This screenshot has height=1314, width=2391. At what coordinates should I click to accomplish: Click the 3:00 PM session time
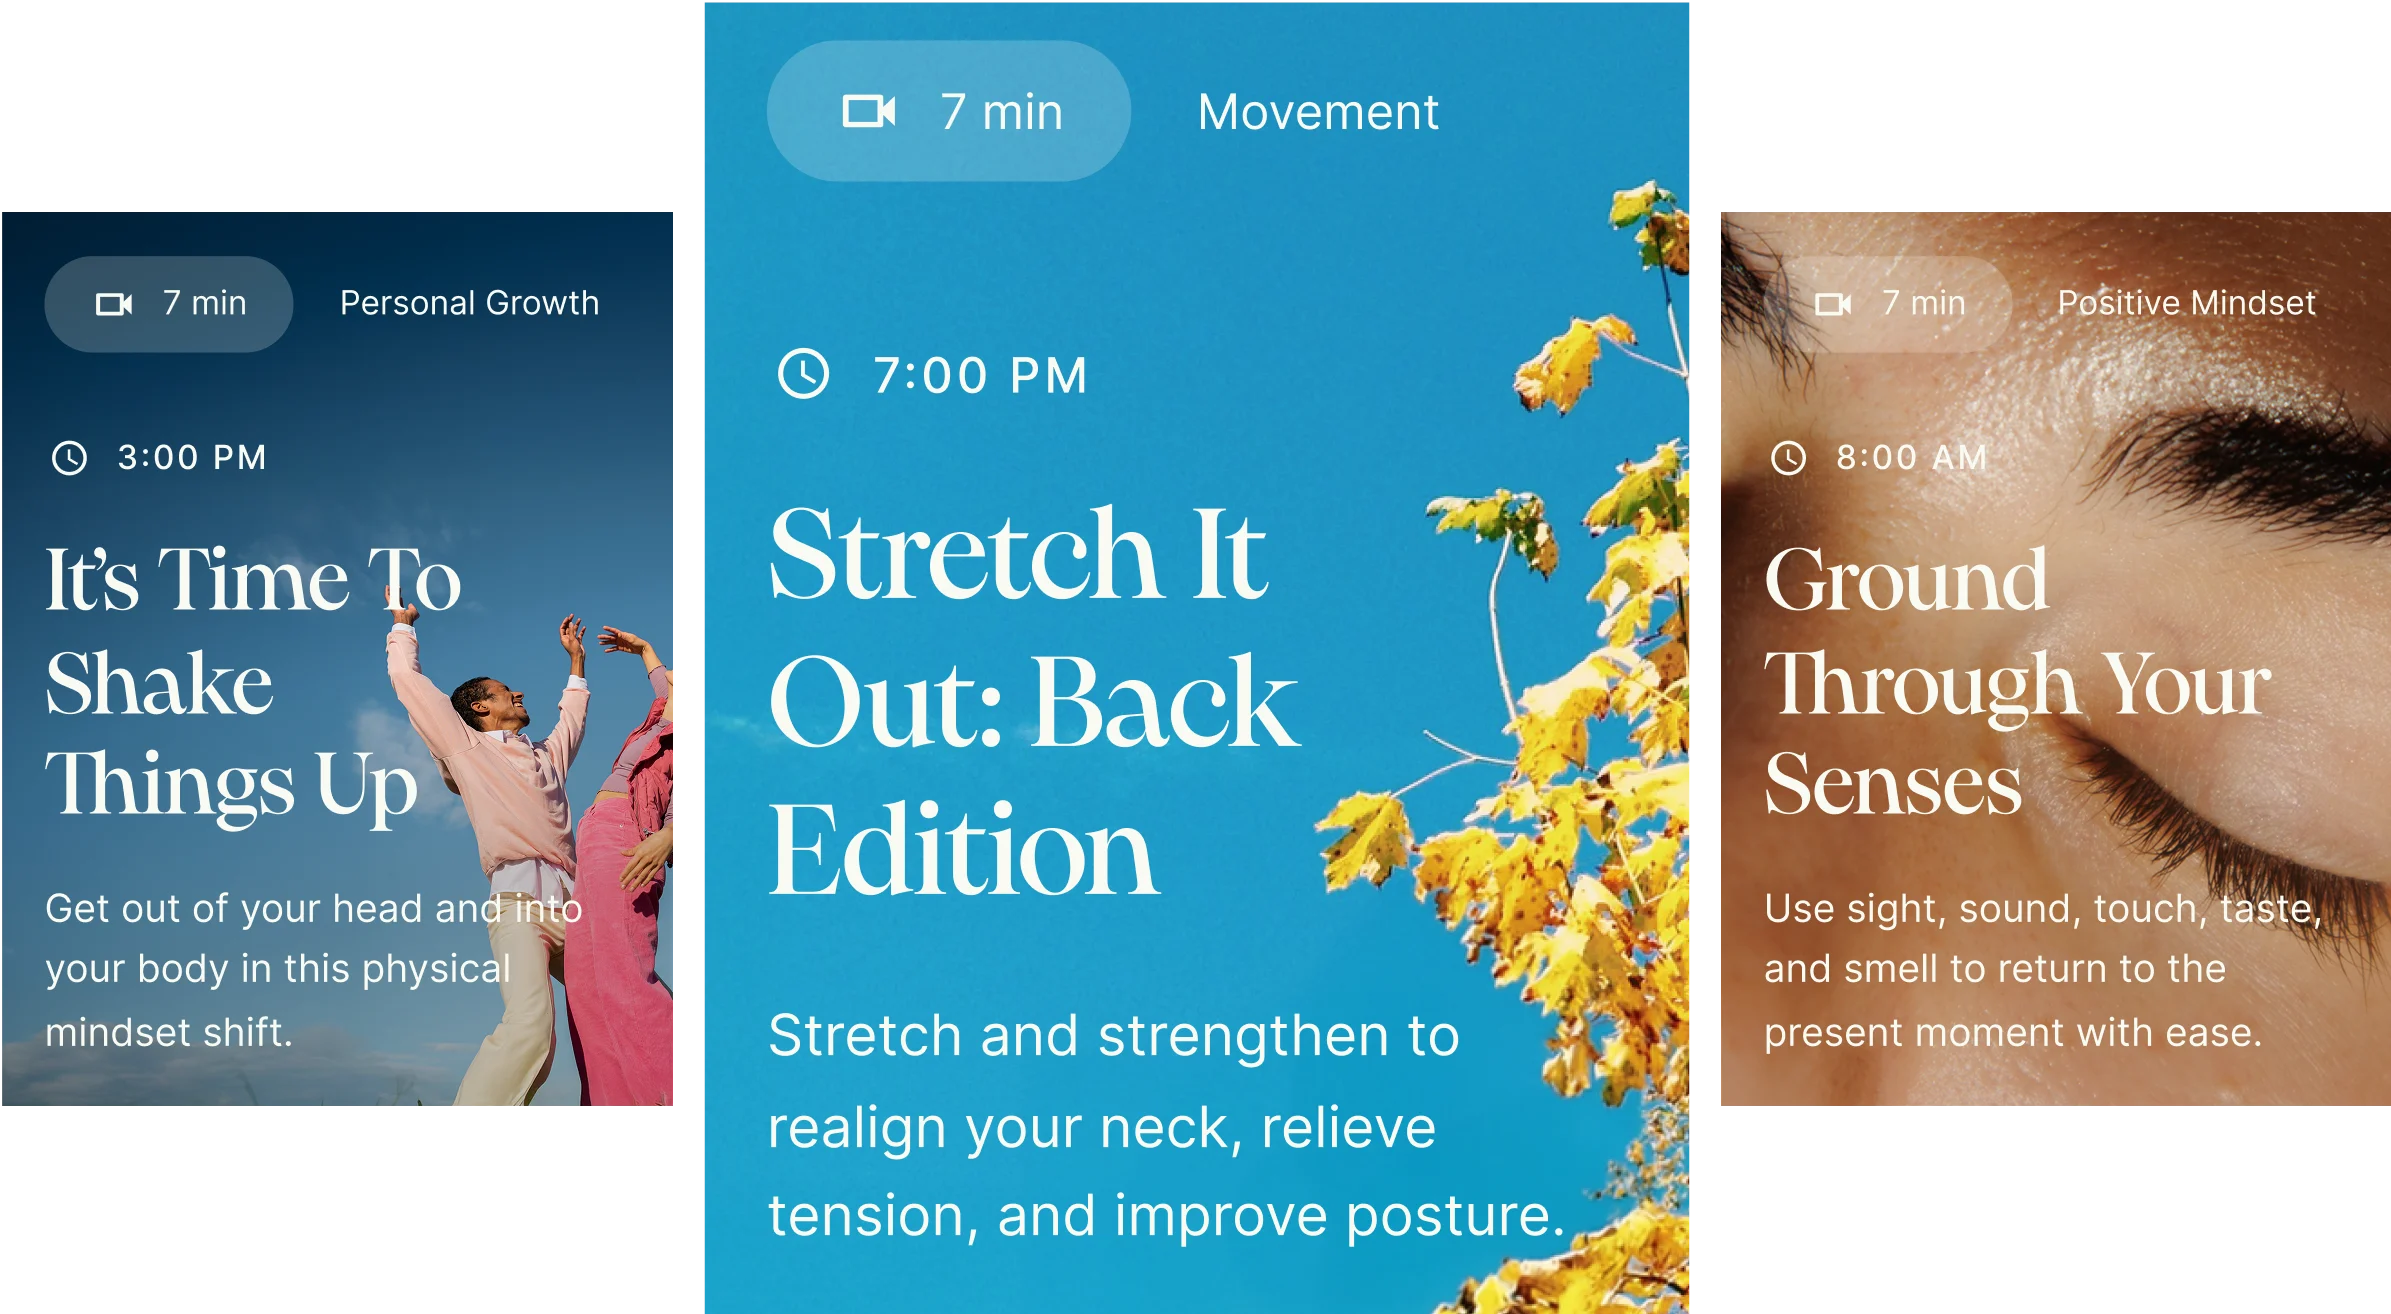[x=192, y=458]
